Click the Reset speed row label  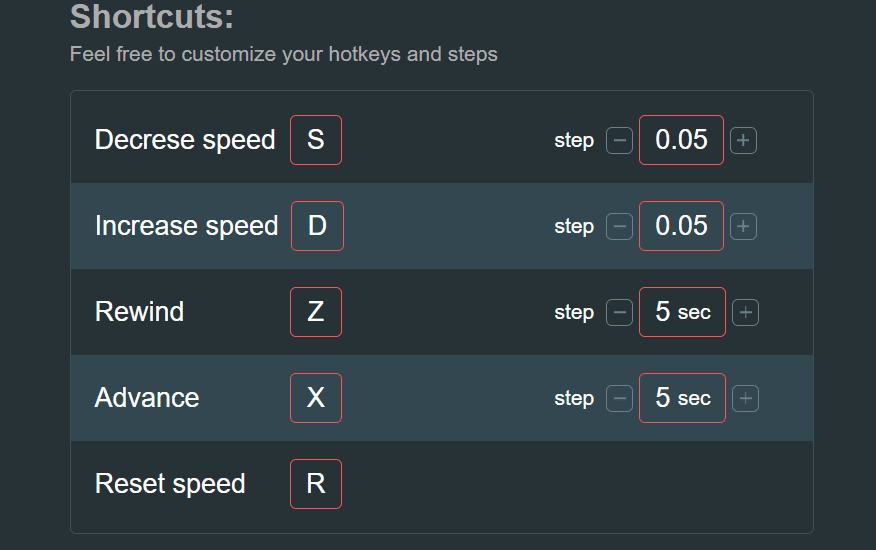[170, 484]
